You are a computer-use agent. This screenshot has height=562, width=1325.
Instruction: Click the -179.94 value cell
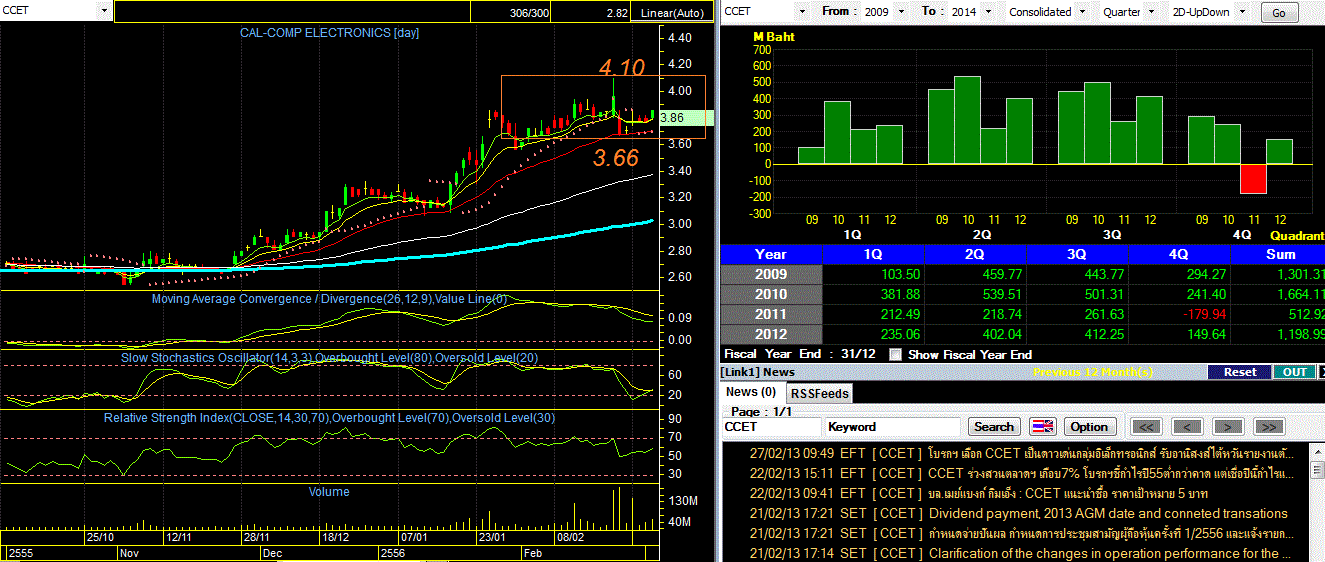pyautogui.click(x=1179, y=314)
